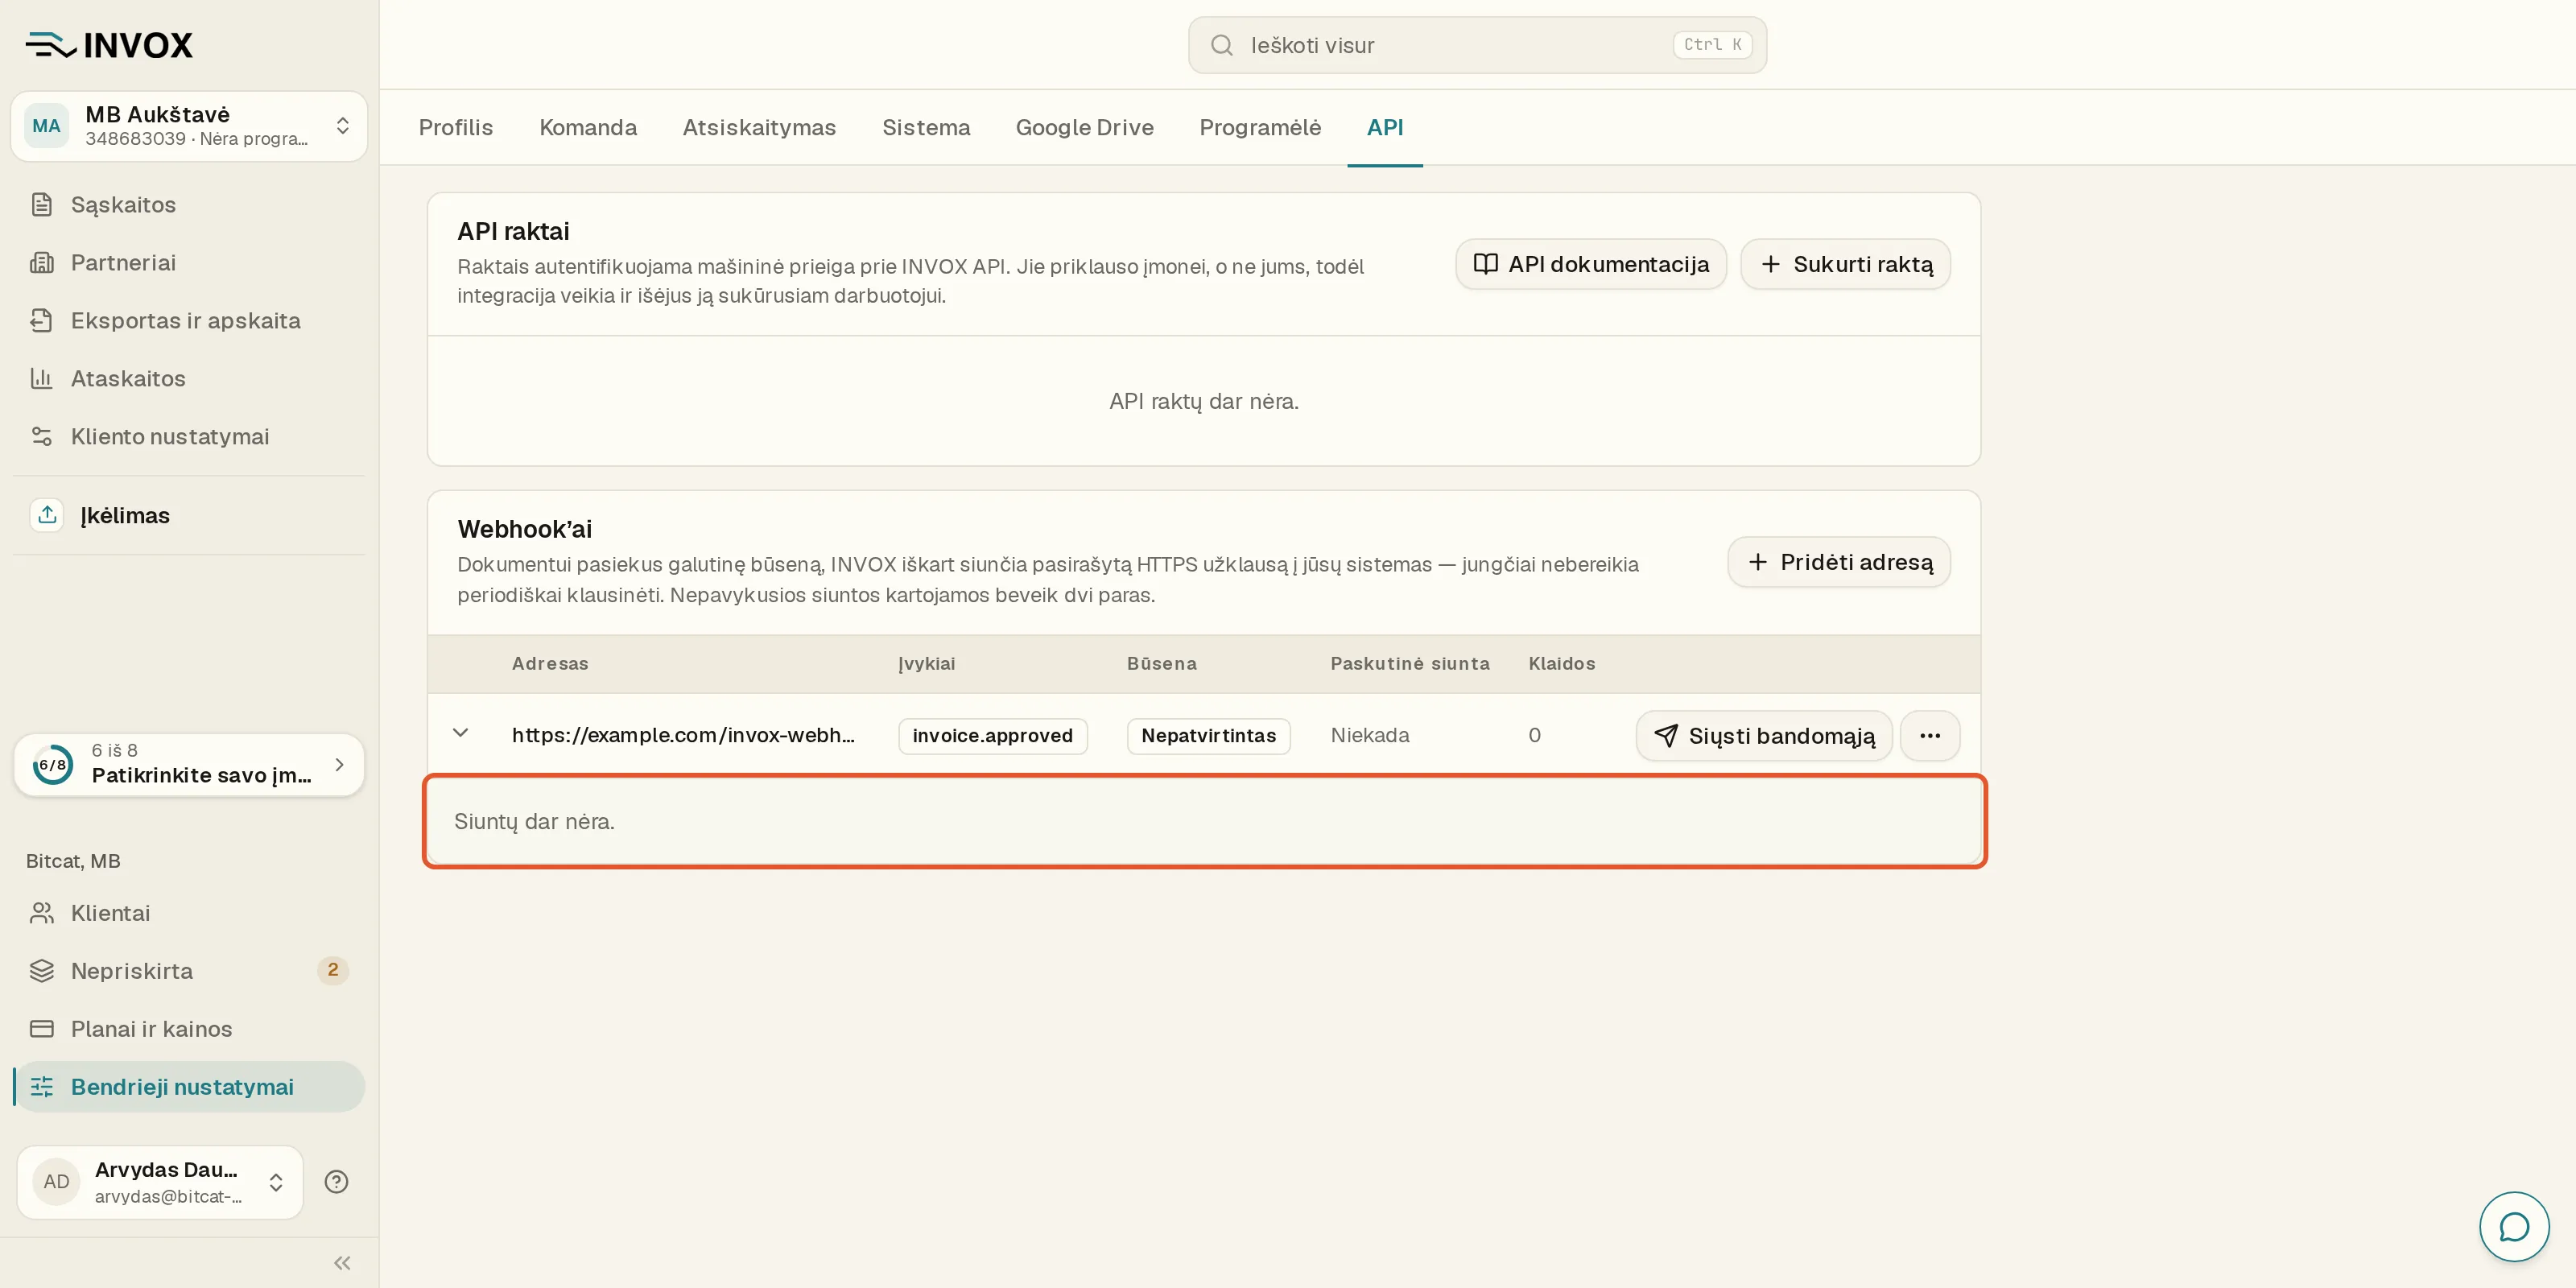Collapse the example.com webhook row
2576x1288 pixels.
[460, 734]
